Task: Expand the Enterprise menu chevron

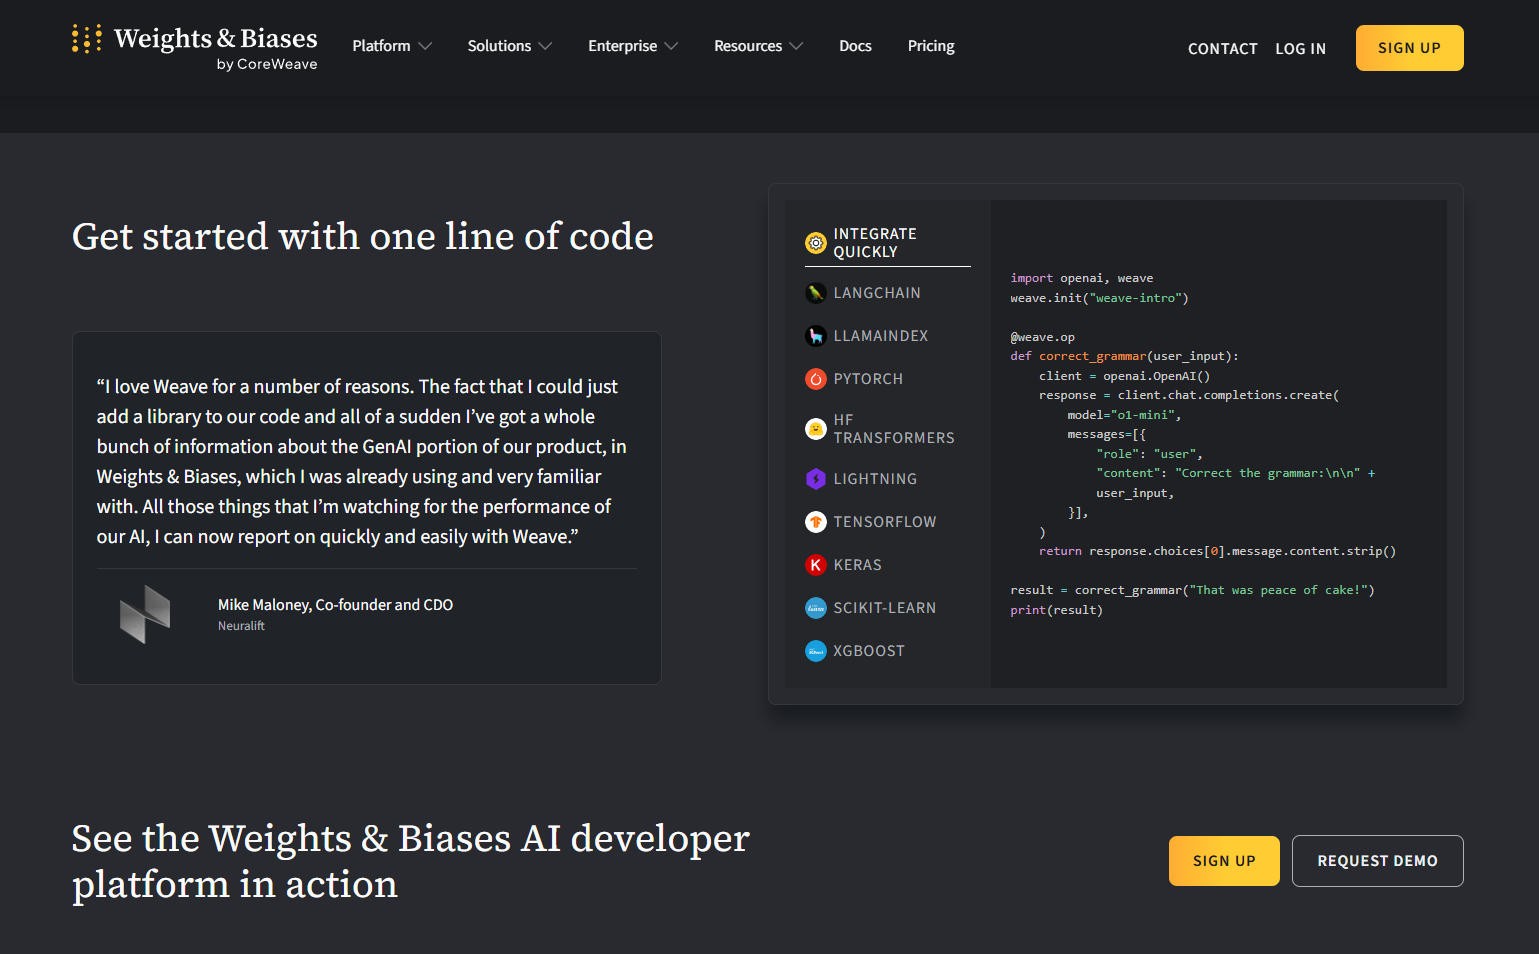Action: (x=671, y=46)
